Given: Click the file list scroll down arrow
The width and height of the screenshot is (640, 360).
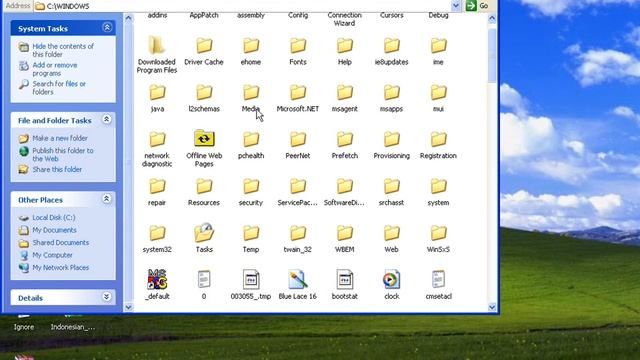Looking at the screenshot, I should pyautogui.click(x=492, y=307).
